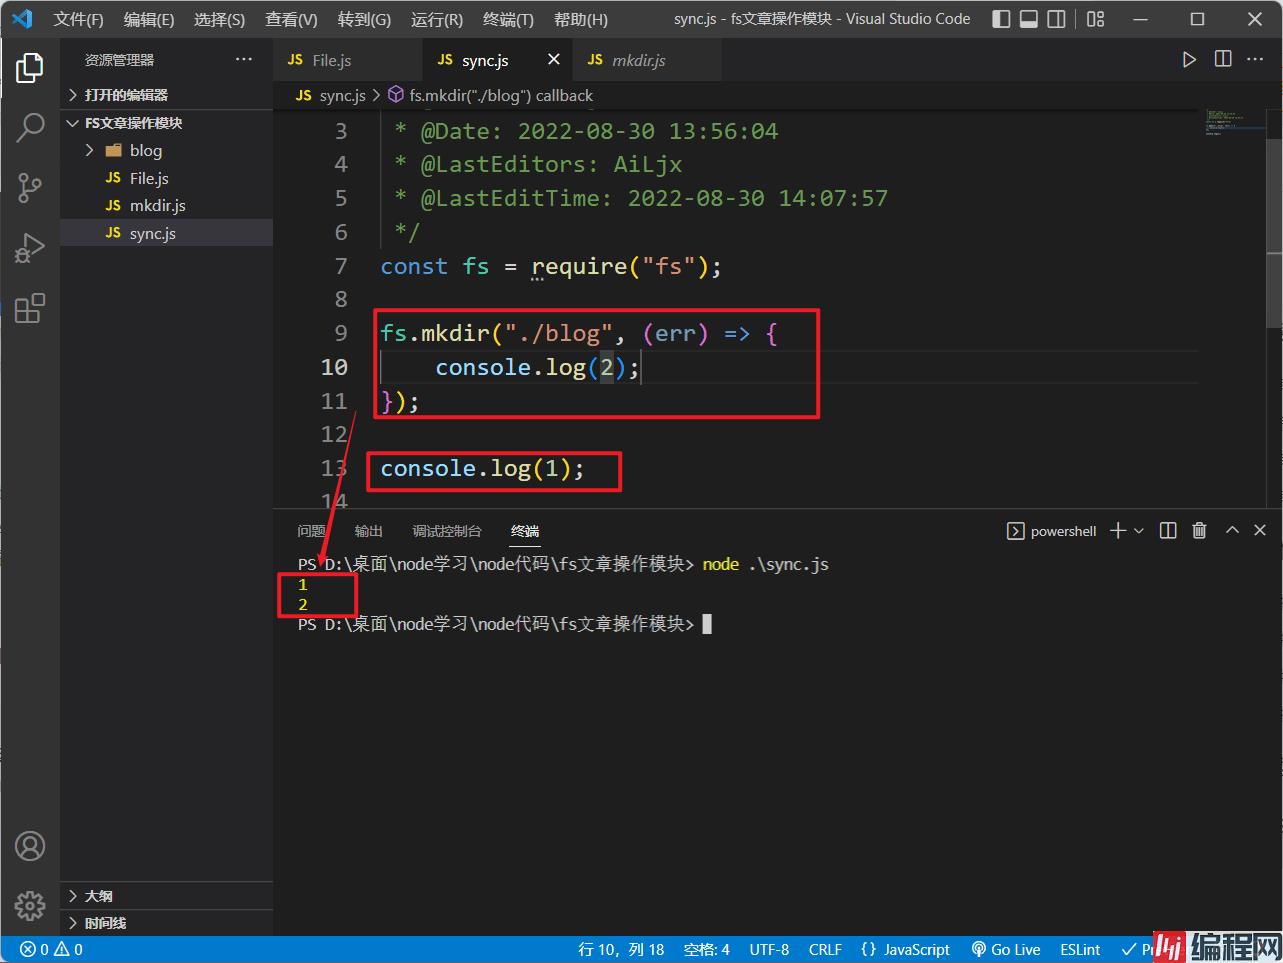The height and width of the screenshot is (963, 1283).
Task: Toggle panel layout icon in title bar
Action: tap(1029, 19)
